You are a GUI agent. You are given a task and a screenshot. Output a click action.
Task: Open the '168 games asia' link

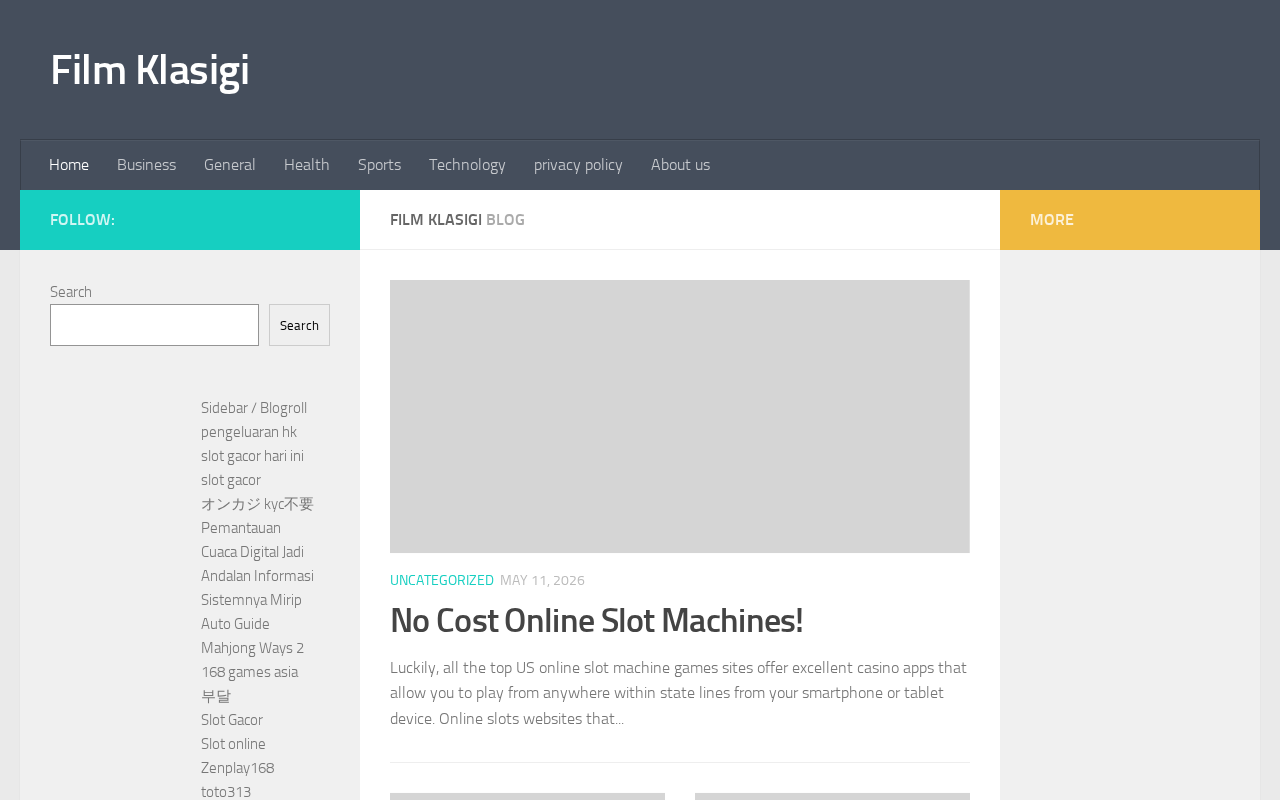pos(249,672)
